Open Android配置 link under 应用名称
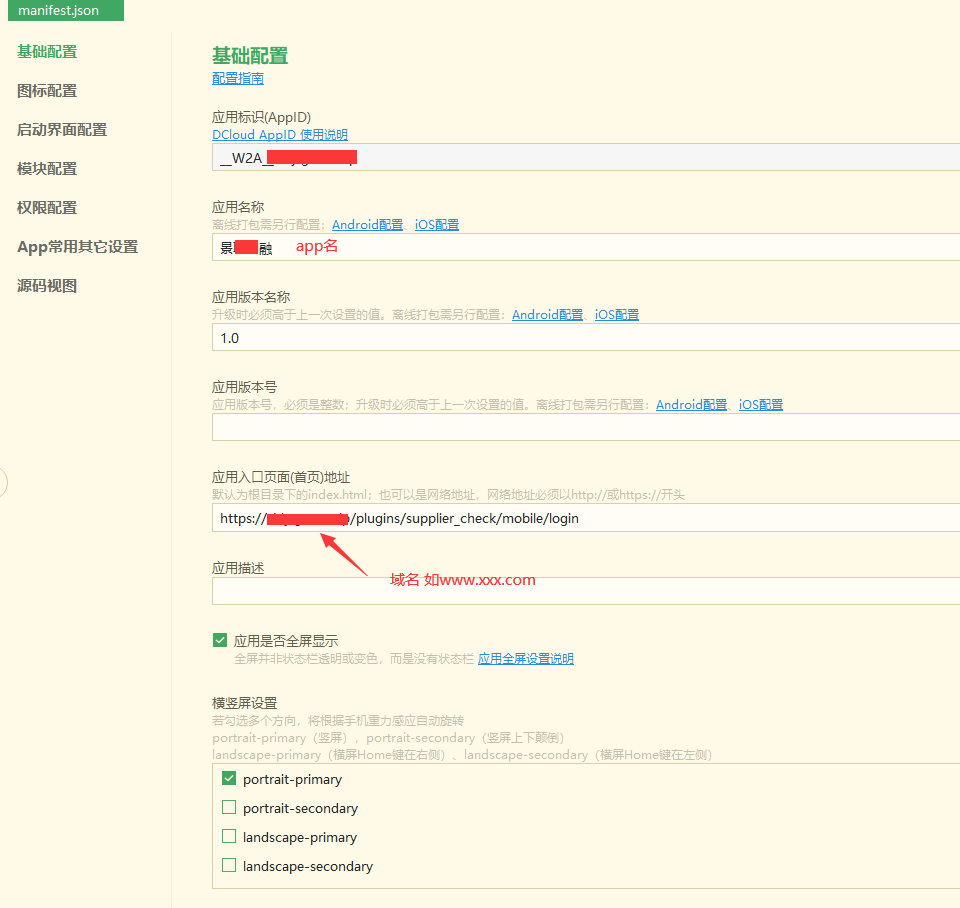The height and width of the screenshot is (908, 960). (367, 225)
